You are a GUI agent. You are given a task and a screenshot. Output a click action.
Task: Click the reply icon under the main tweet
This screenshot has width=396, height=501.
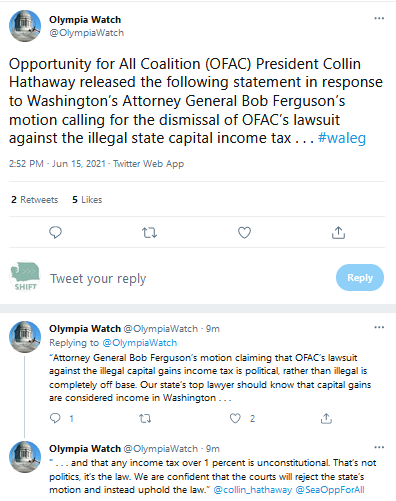tap(55, 232)
